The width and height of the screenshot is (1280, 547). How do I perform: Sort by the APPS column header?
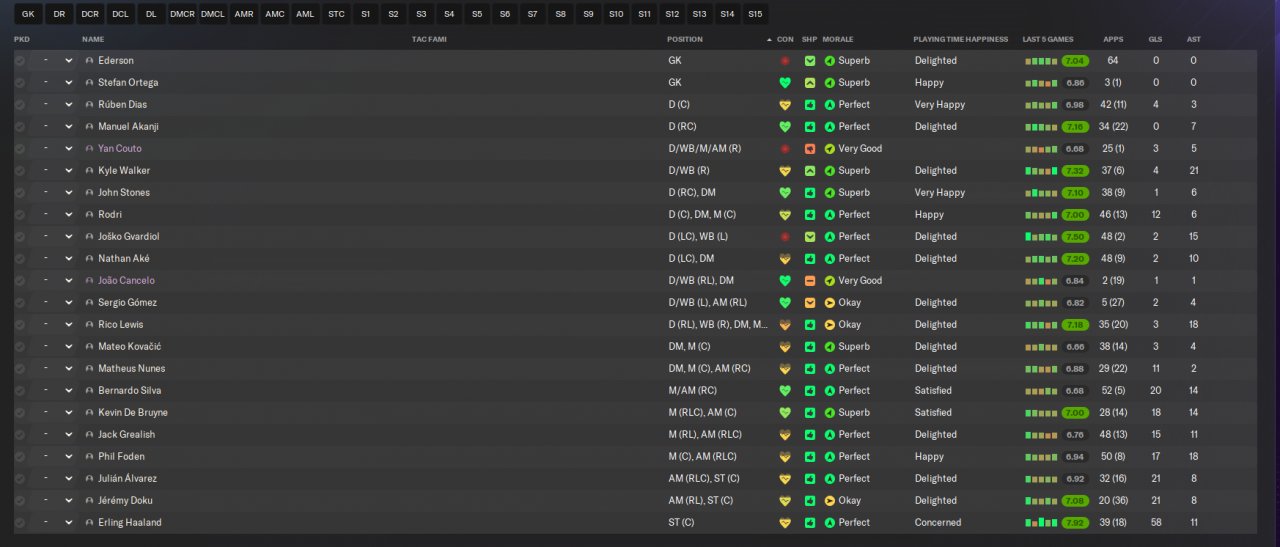1113,39
